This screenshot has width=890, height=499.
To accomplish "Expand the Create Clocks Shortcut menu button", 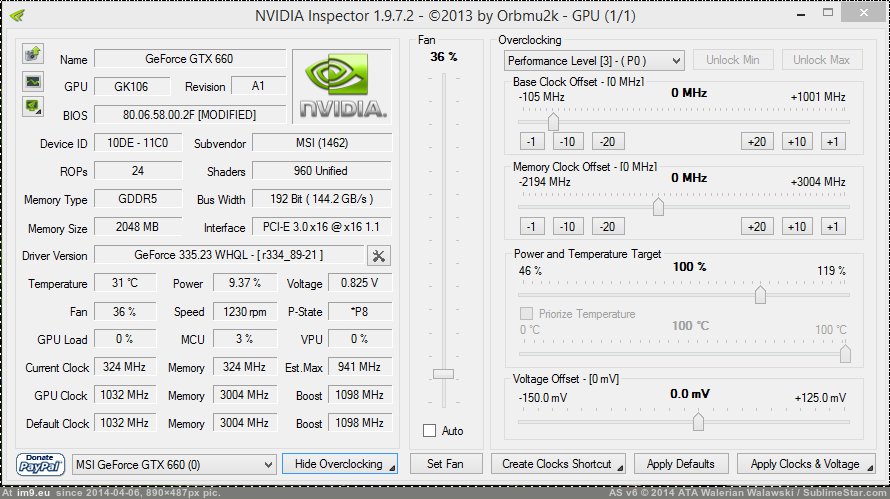I will 559,464.
